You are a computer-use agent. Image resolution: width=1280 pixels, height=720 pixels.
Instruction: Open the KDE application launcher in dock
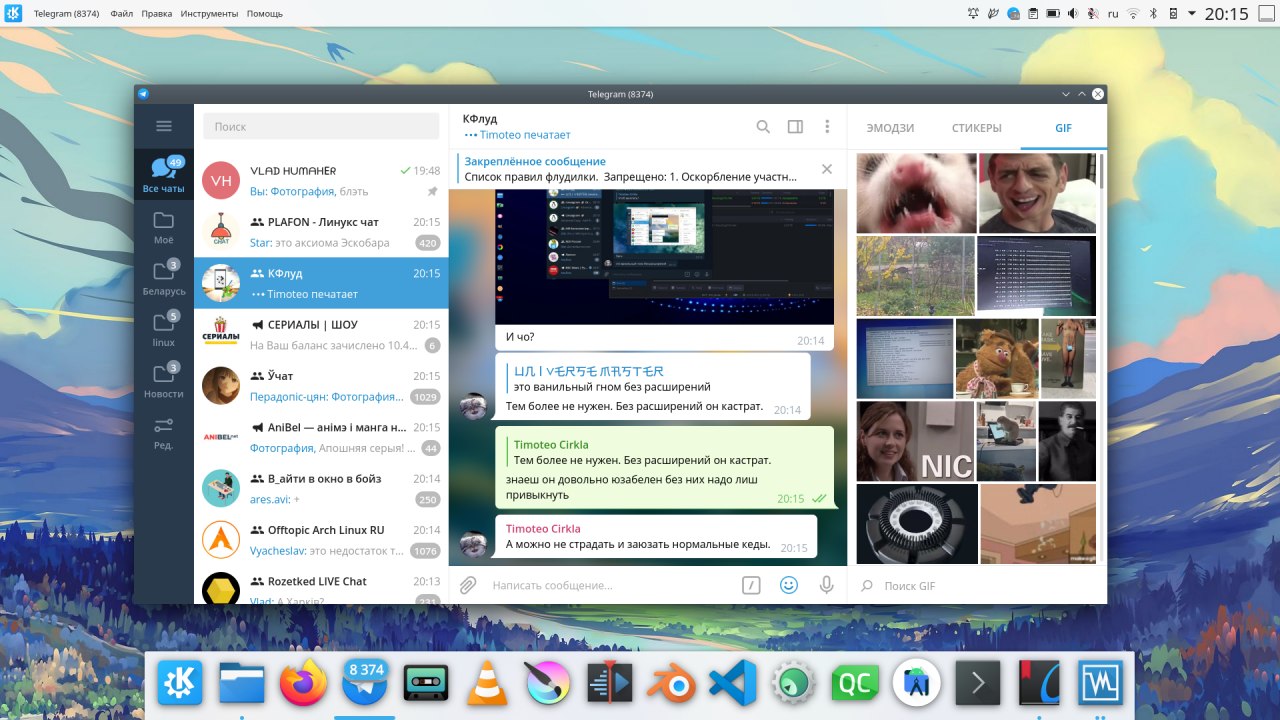(181, 684)
